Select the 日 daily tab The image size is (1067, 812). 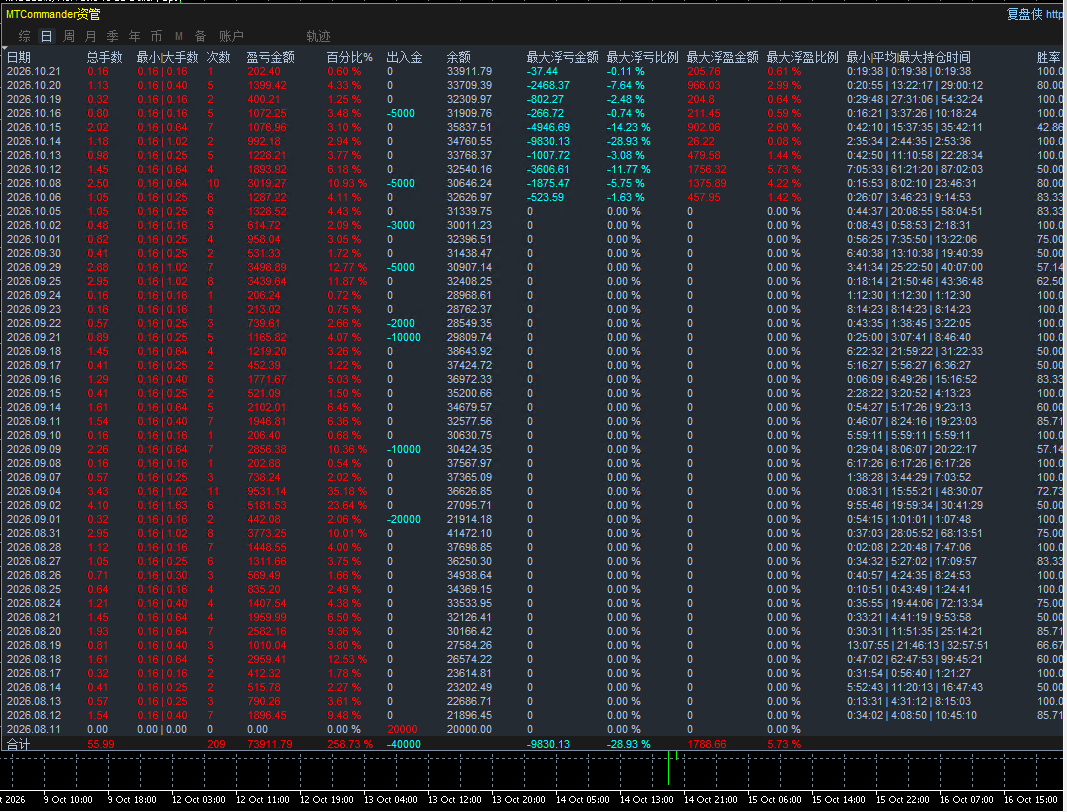click(46, 36)
